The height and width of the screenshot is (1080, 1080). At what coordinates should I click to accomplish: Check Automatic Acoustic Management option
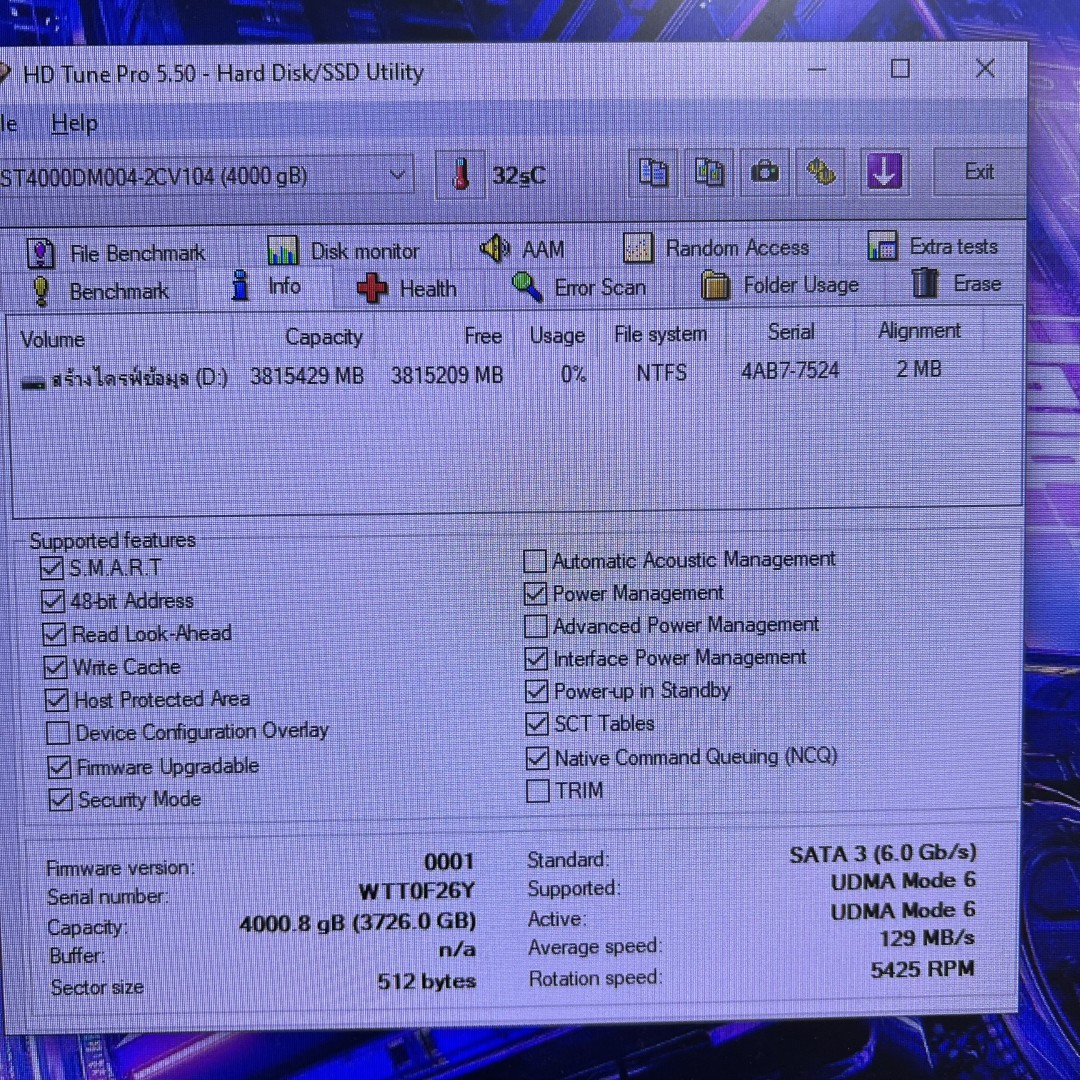tap(536, 561)
